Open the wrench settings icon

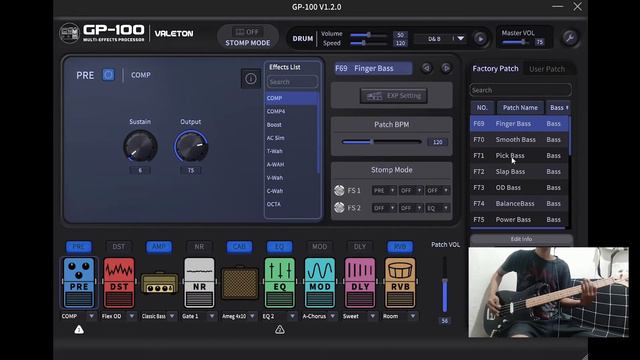570,38
